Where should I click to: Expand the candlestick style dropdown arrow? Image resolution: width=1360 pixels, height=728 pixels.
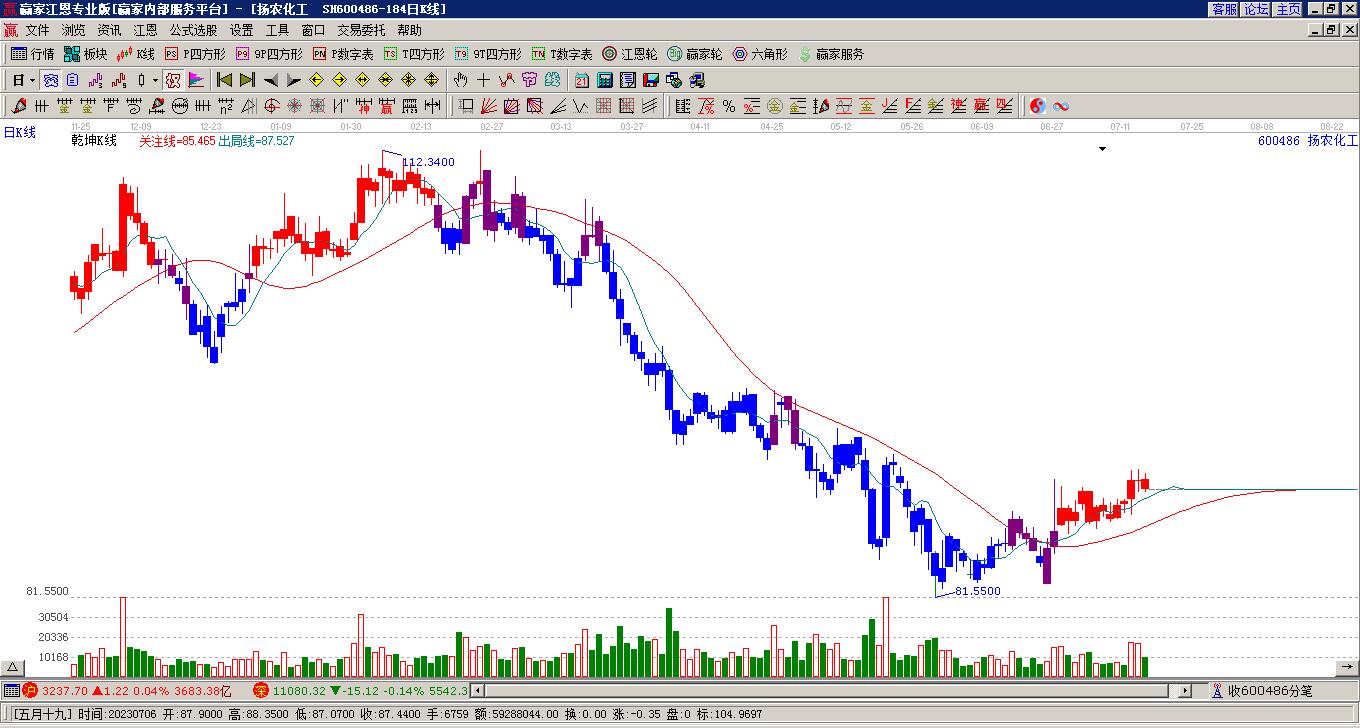pyautogui.click(x=155, y=80)
